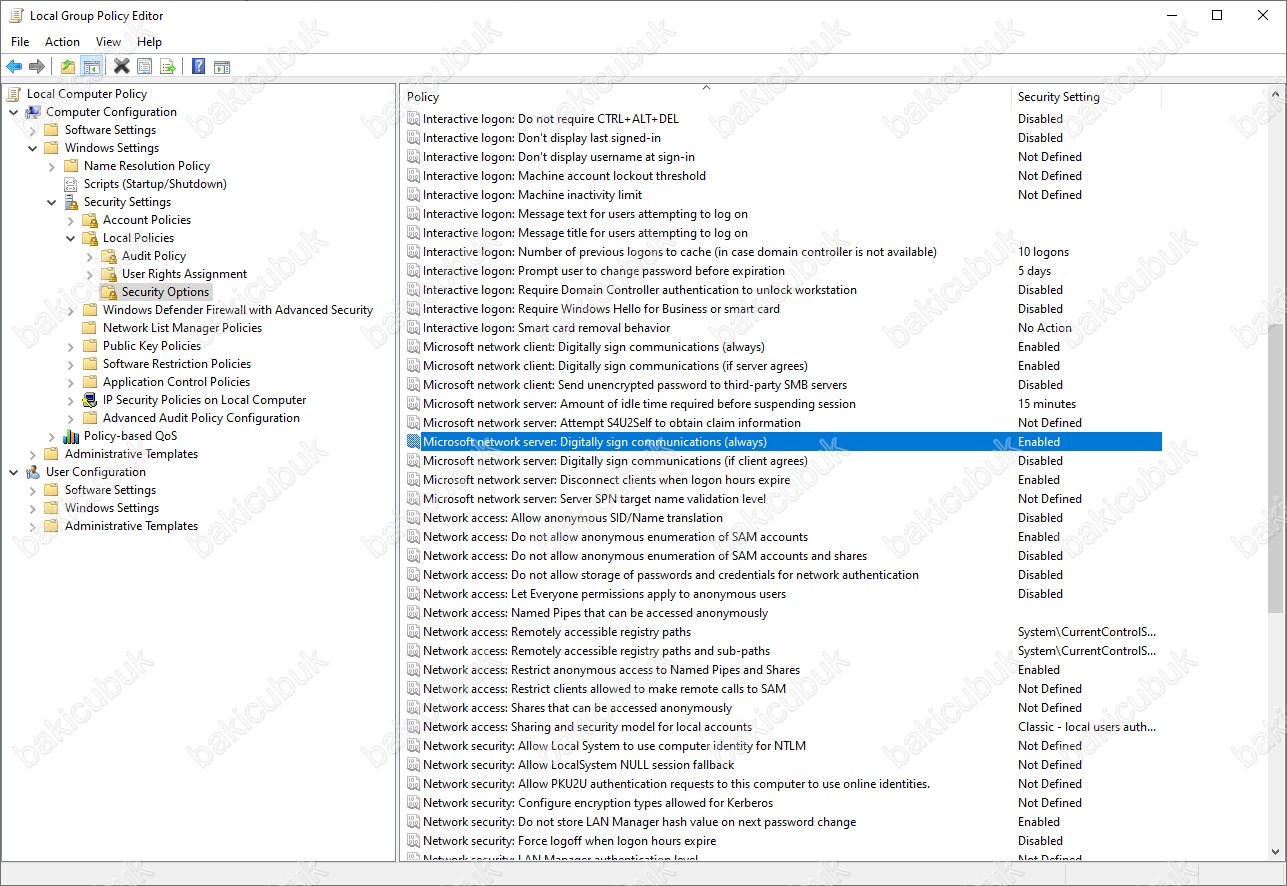Click the Scripts (Startup/Shutdown) icon
Screen dimensions: 1287x886
click(x=71, y=184)
